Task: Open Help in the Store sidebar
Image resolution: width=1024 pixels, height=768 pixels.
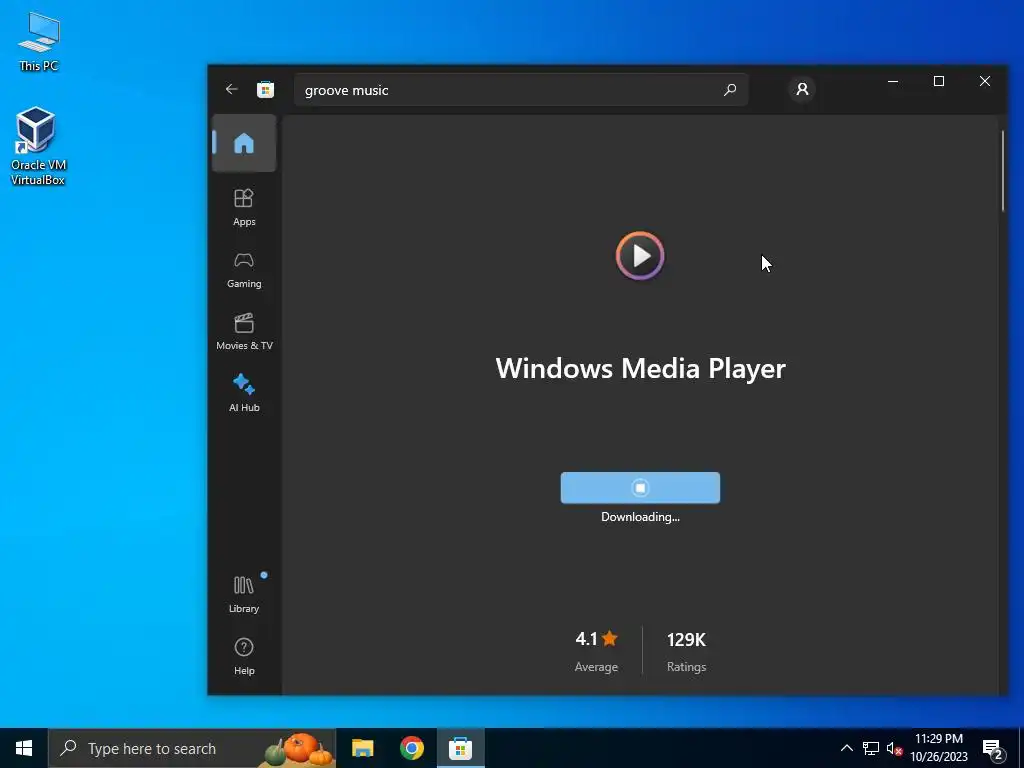Action: pos(244,656)
